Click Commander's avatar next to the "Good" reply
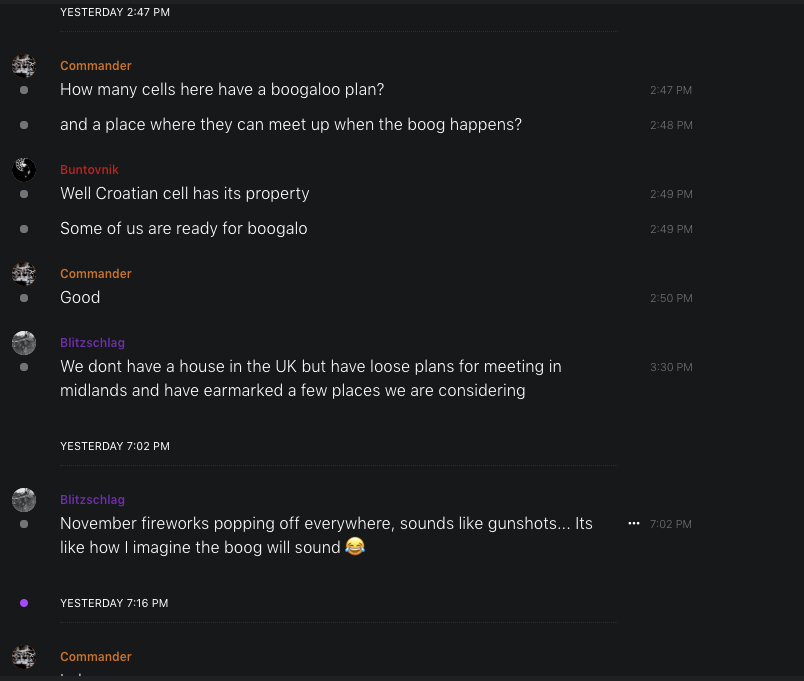 click(x=24, y=274)
